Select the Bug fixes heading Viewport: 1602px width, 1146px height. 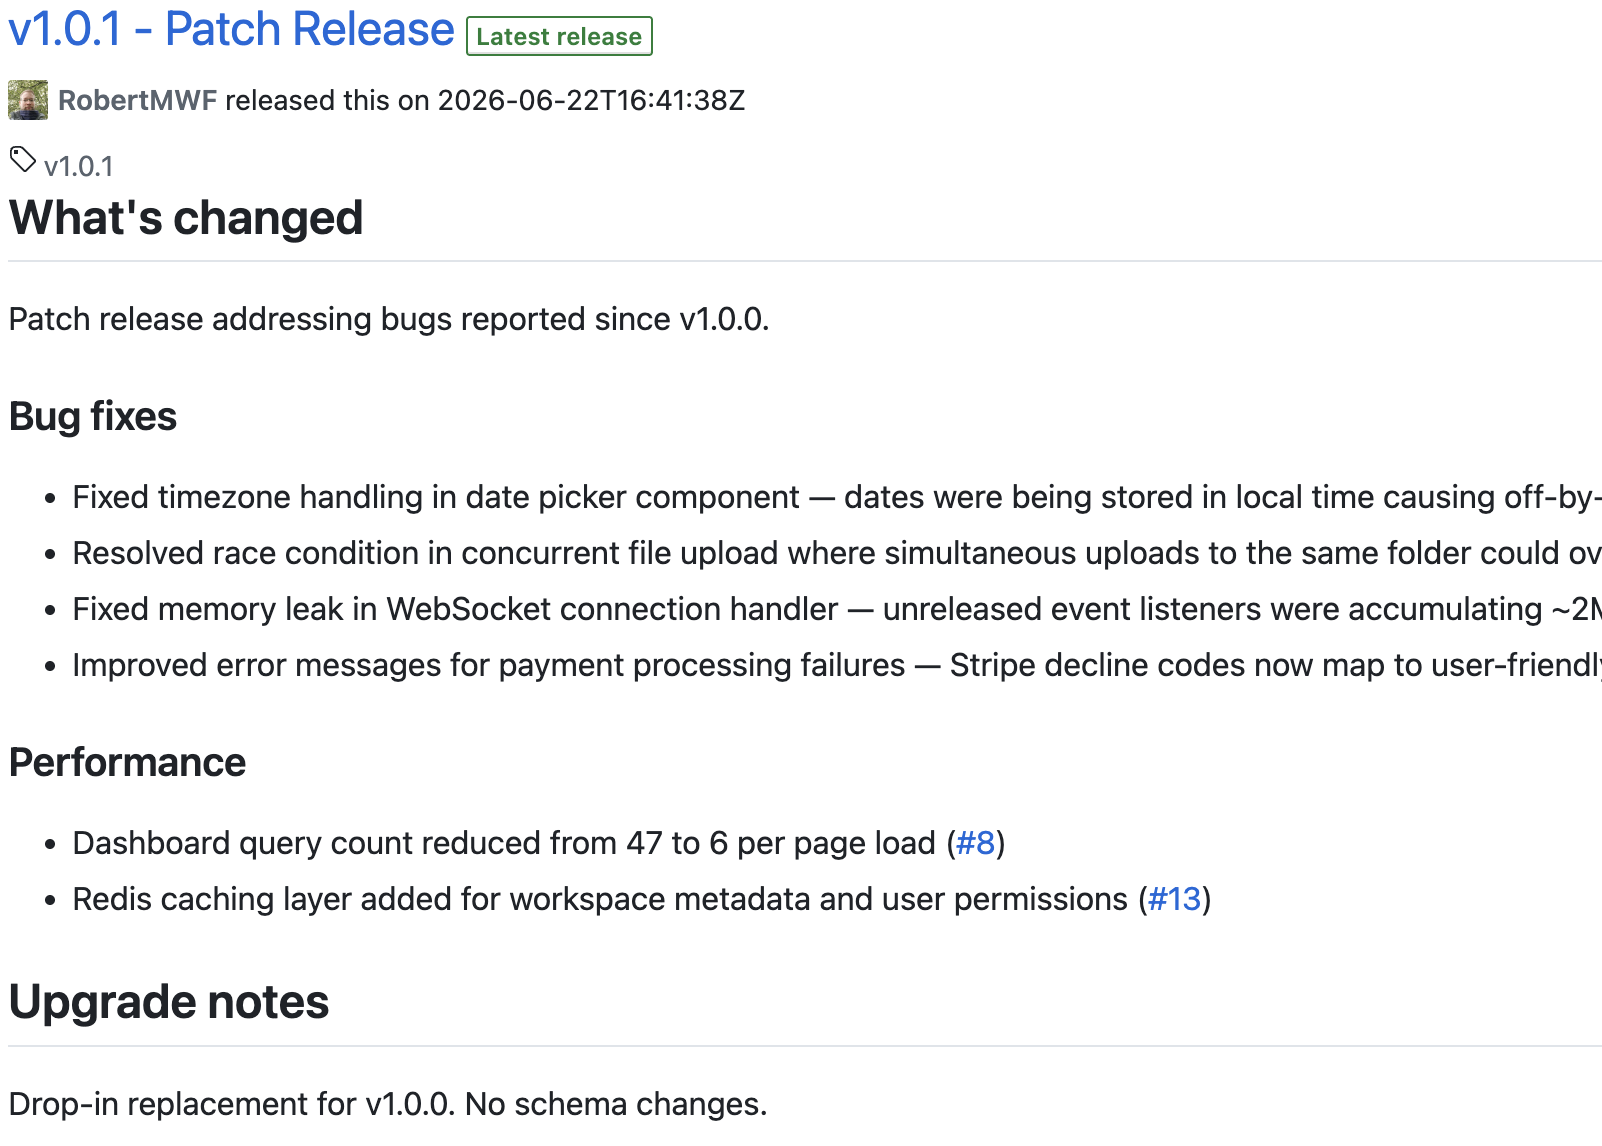(x=93, y=416)
